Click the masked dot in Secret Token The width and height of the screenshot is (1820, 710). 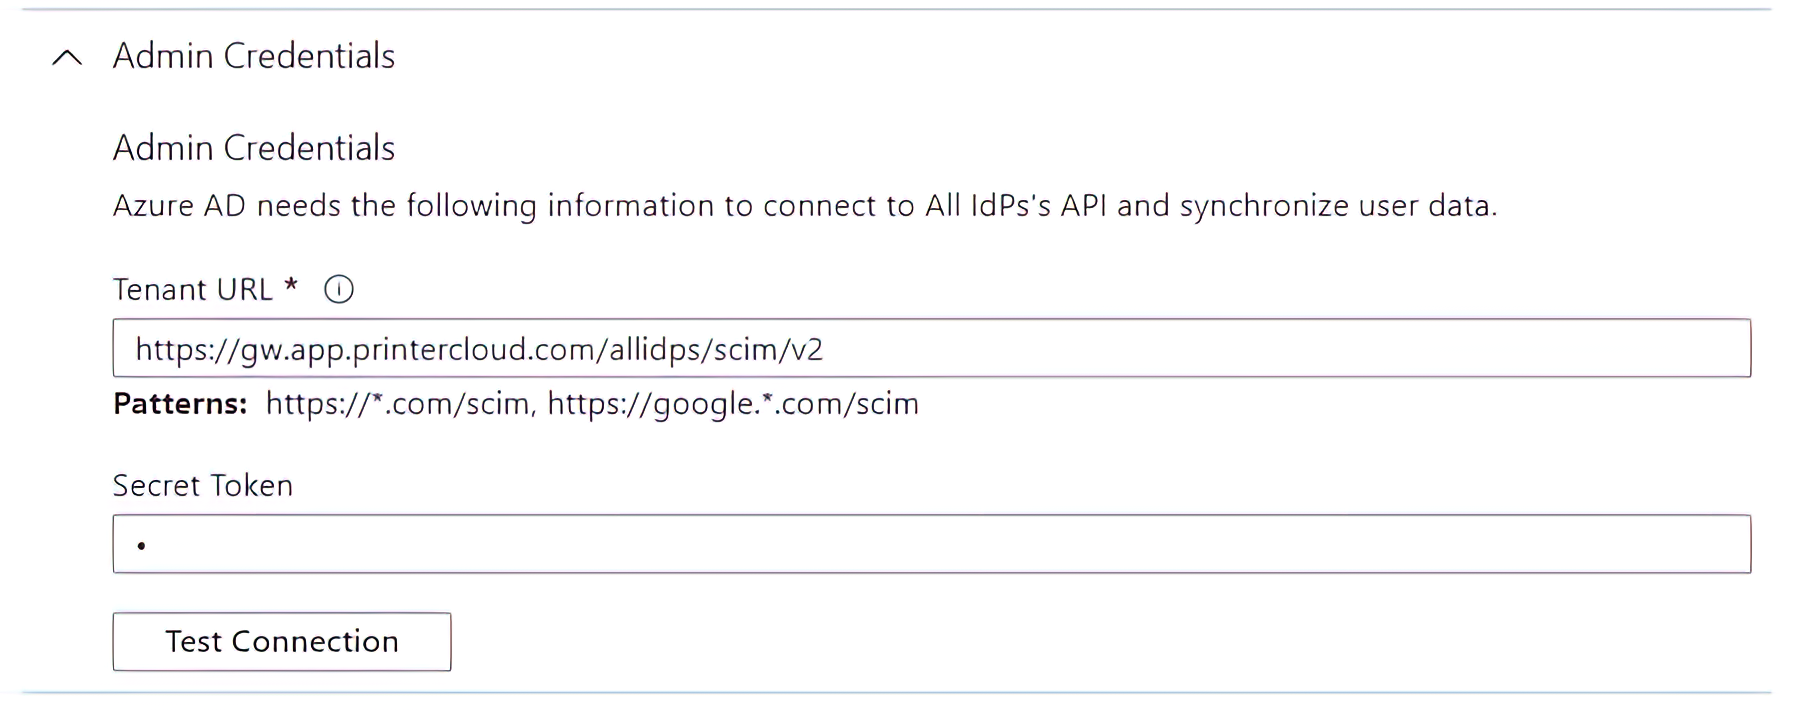click(x=142, y=546)
